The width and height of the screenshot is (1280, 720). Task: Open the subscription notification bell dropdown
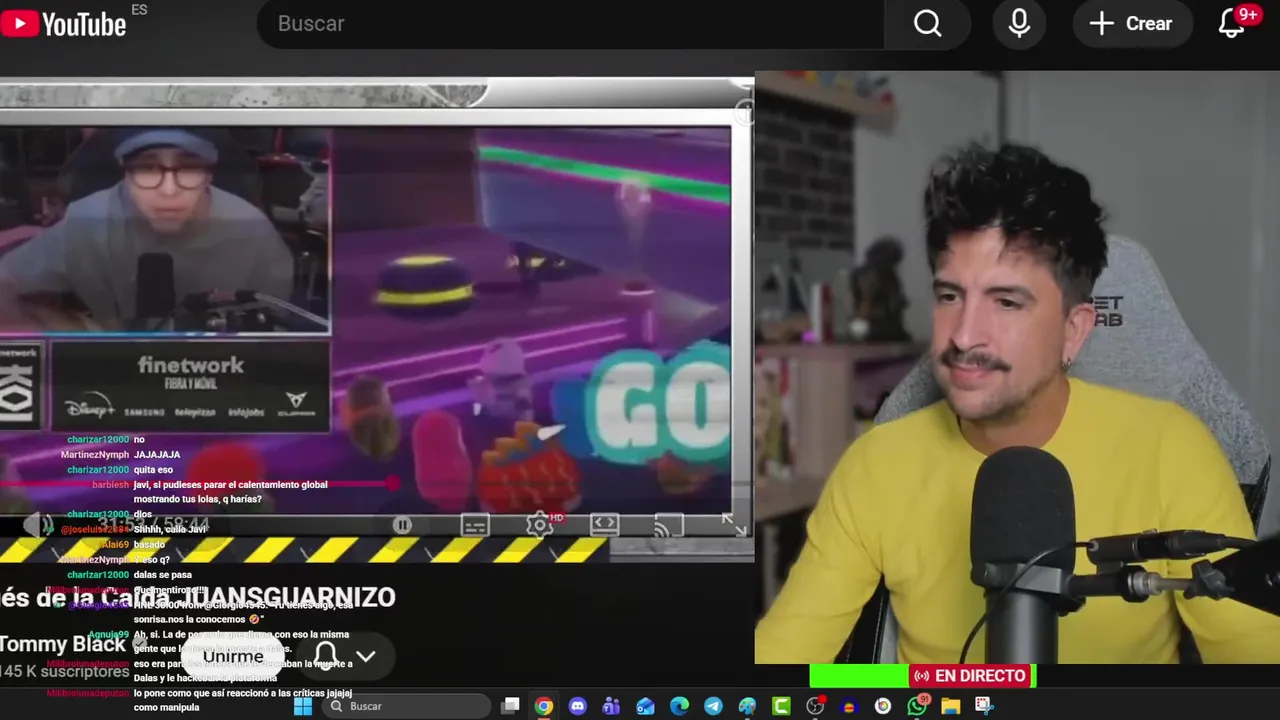(344, 656)
